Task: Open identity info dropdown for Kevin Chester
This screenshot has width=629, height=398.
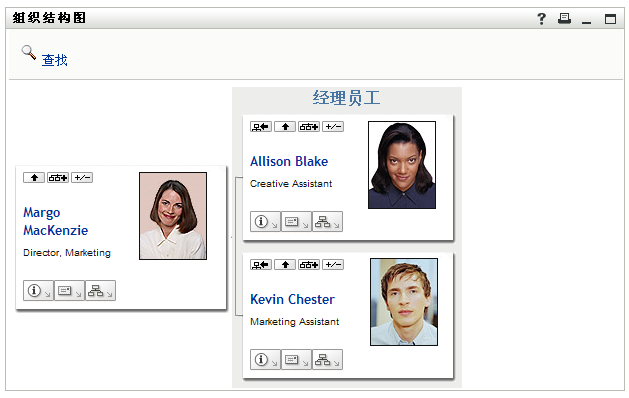Action: tap(265, 359)
